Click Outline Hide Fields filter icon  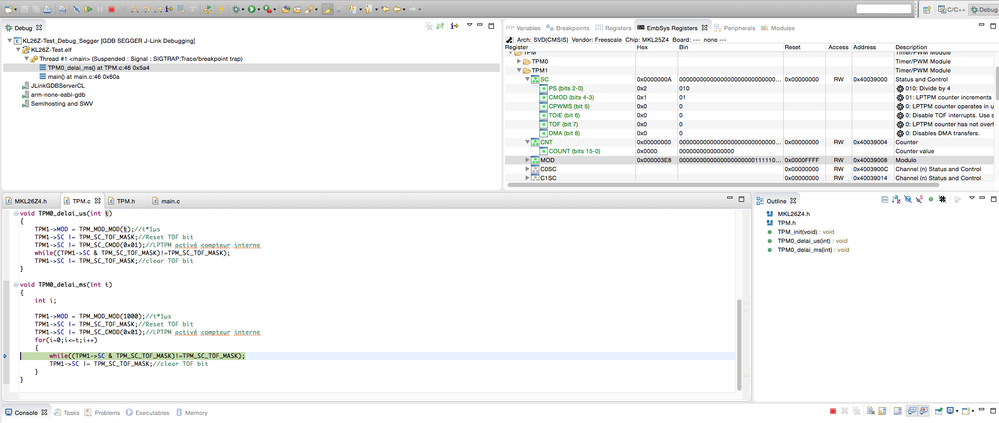tap(908, 199)
